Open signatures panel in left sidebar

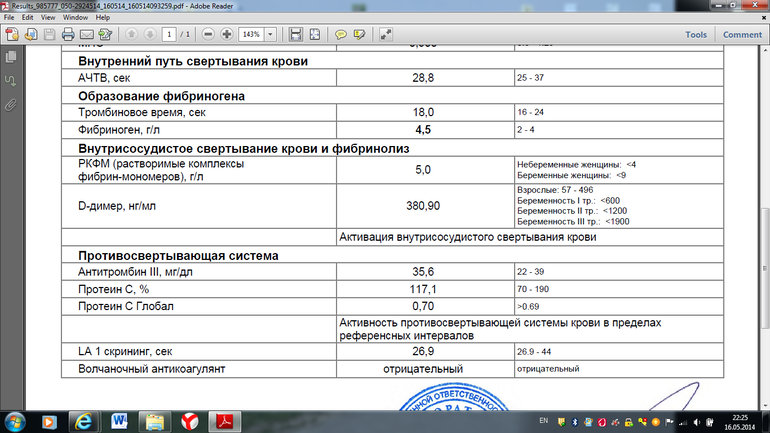[x=11, y=81]
